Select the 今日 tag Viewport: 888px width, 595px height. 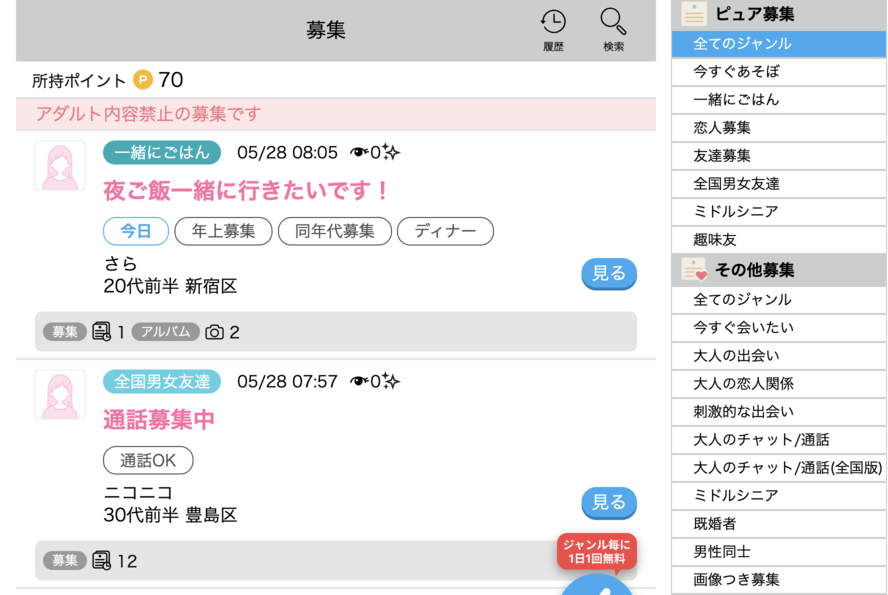136,231
